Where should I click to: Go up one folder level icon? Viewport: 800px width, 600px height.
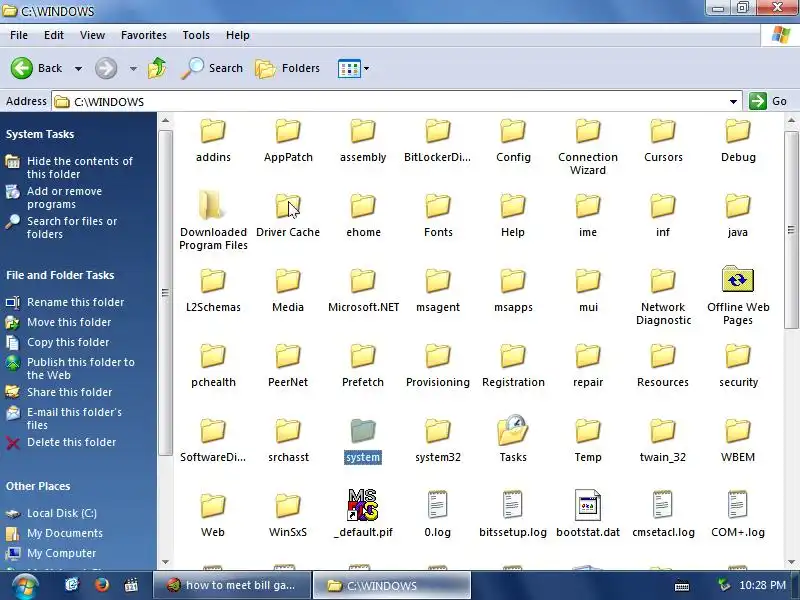click(157, 68)
